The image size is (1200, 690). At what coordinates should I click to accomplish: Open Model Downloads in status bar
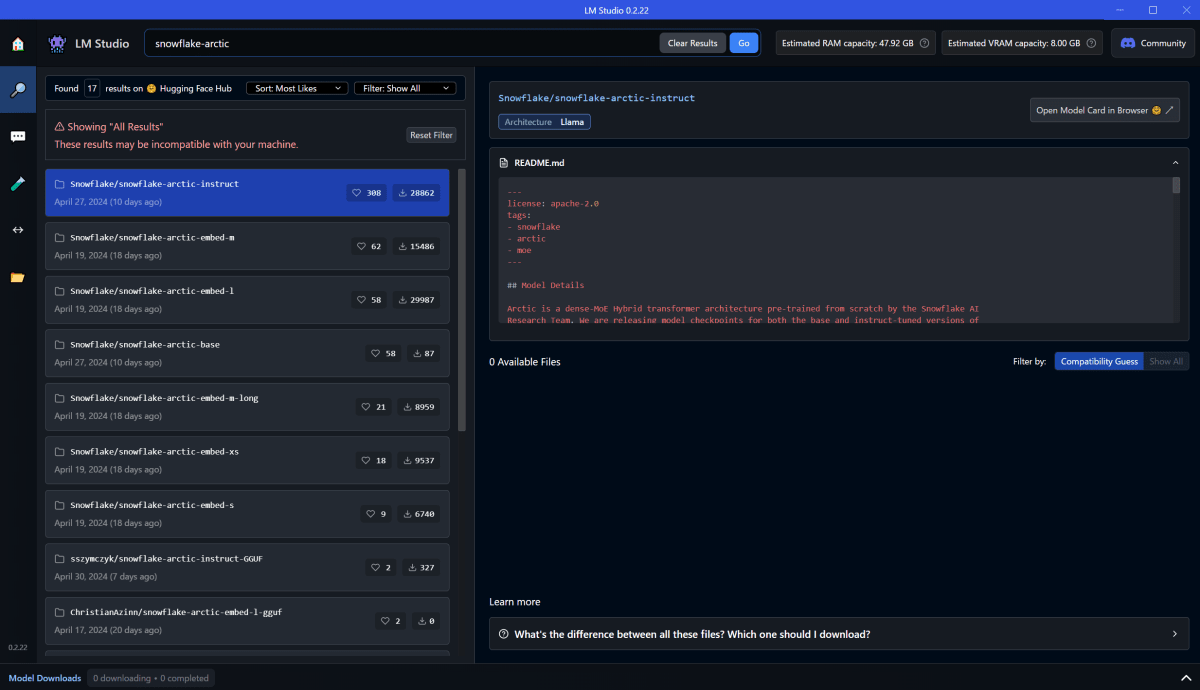pyautogui.click(x=45, y=678)
